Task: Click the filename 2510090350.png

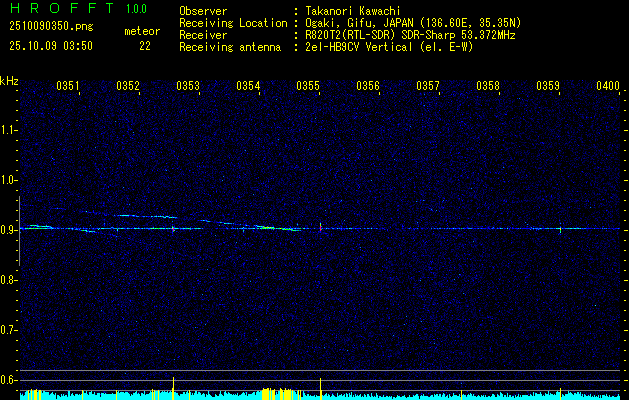Action: [x=51, y=27]
